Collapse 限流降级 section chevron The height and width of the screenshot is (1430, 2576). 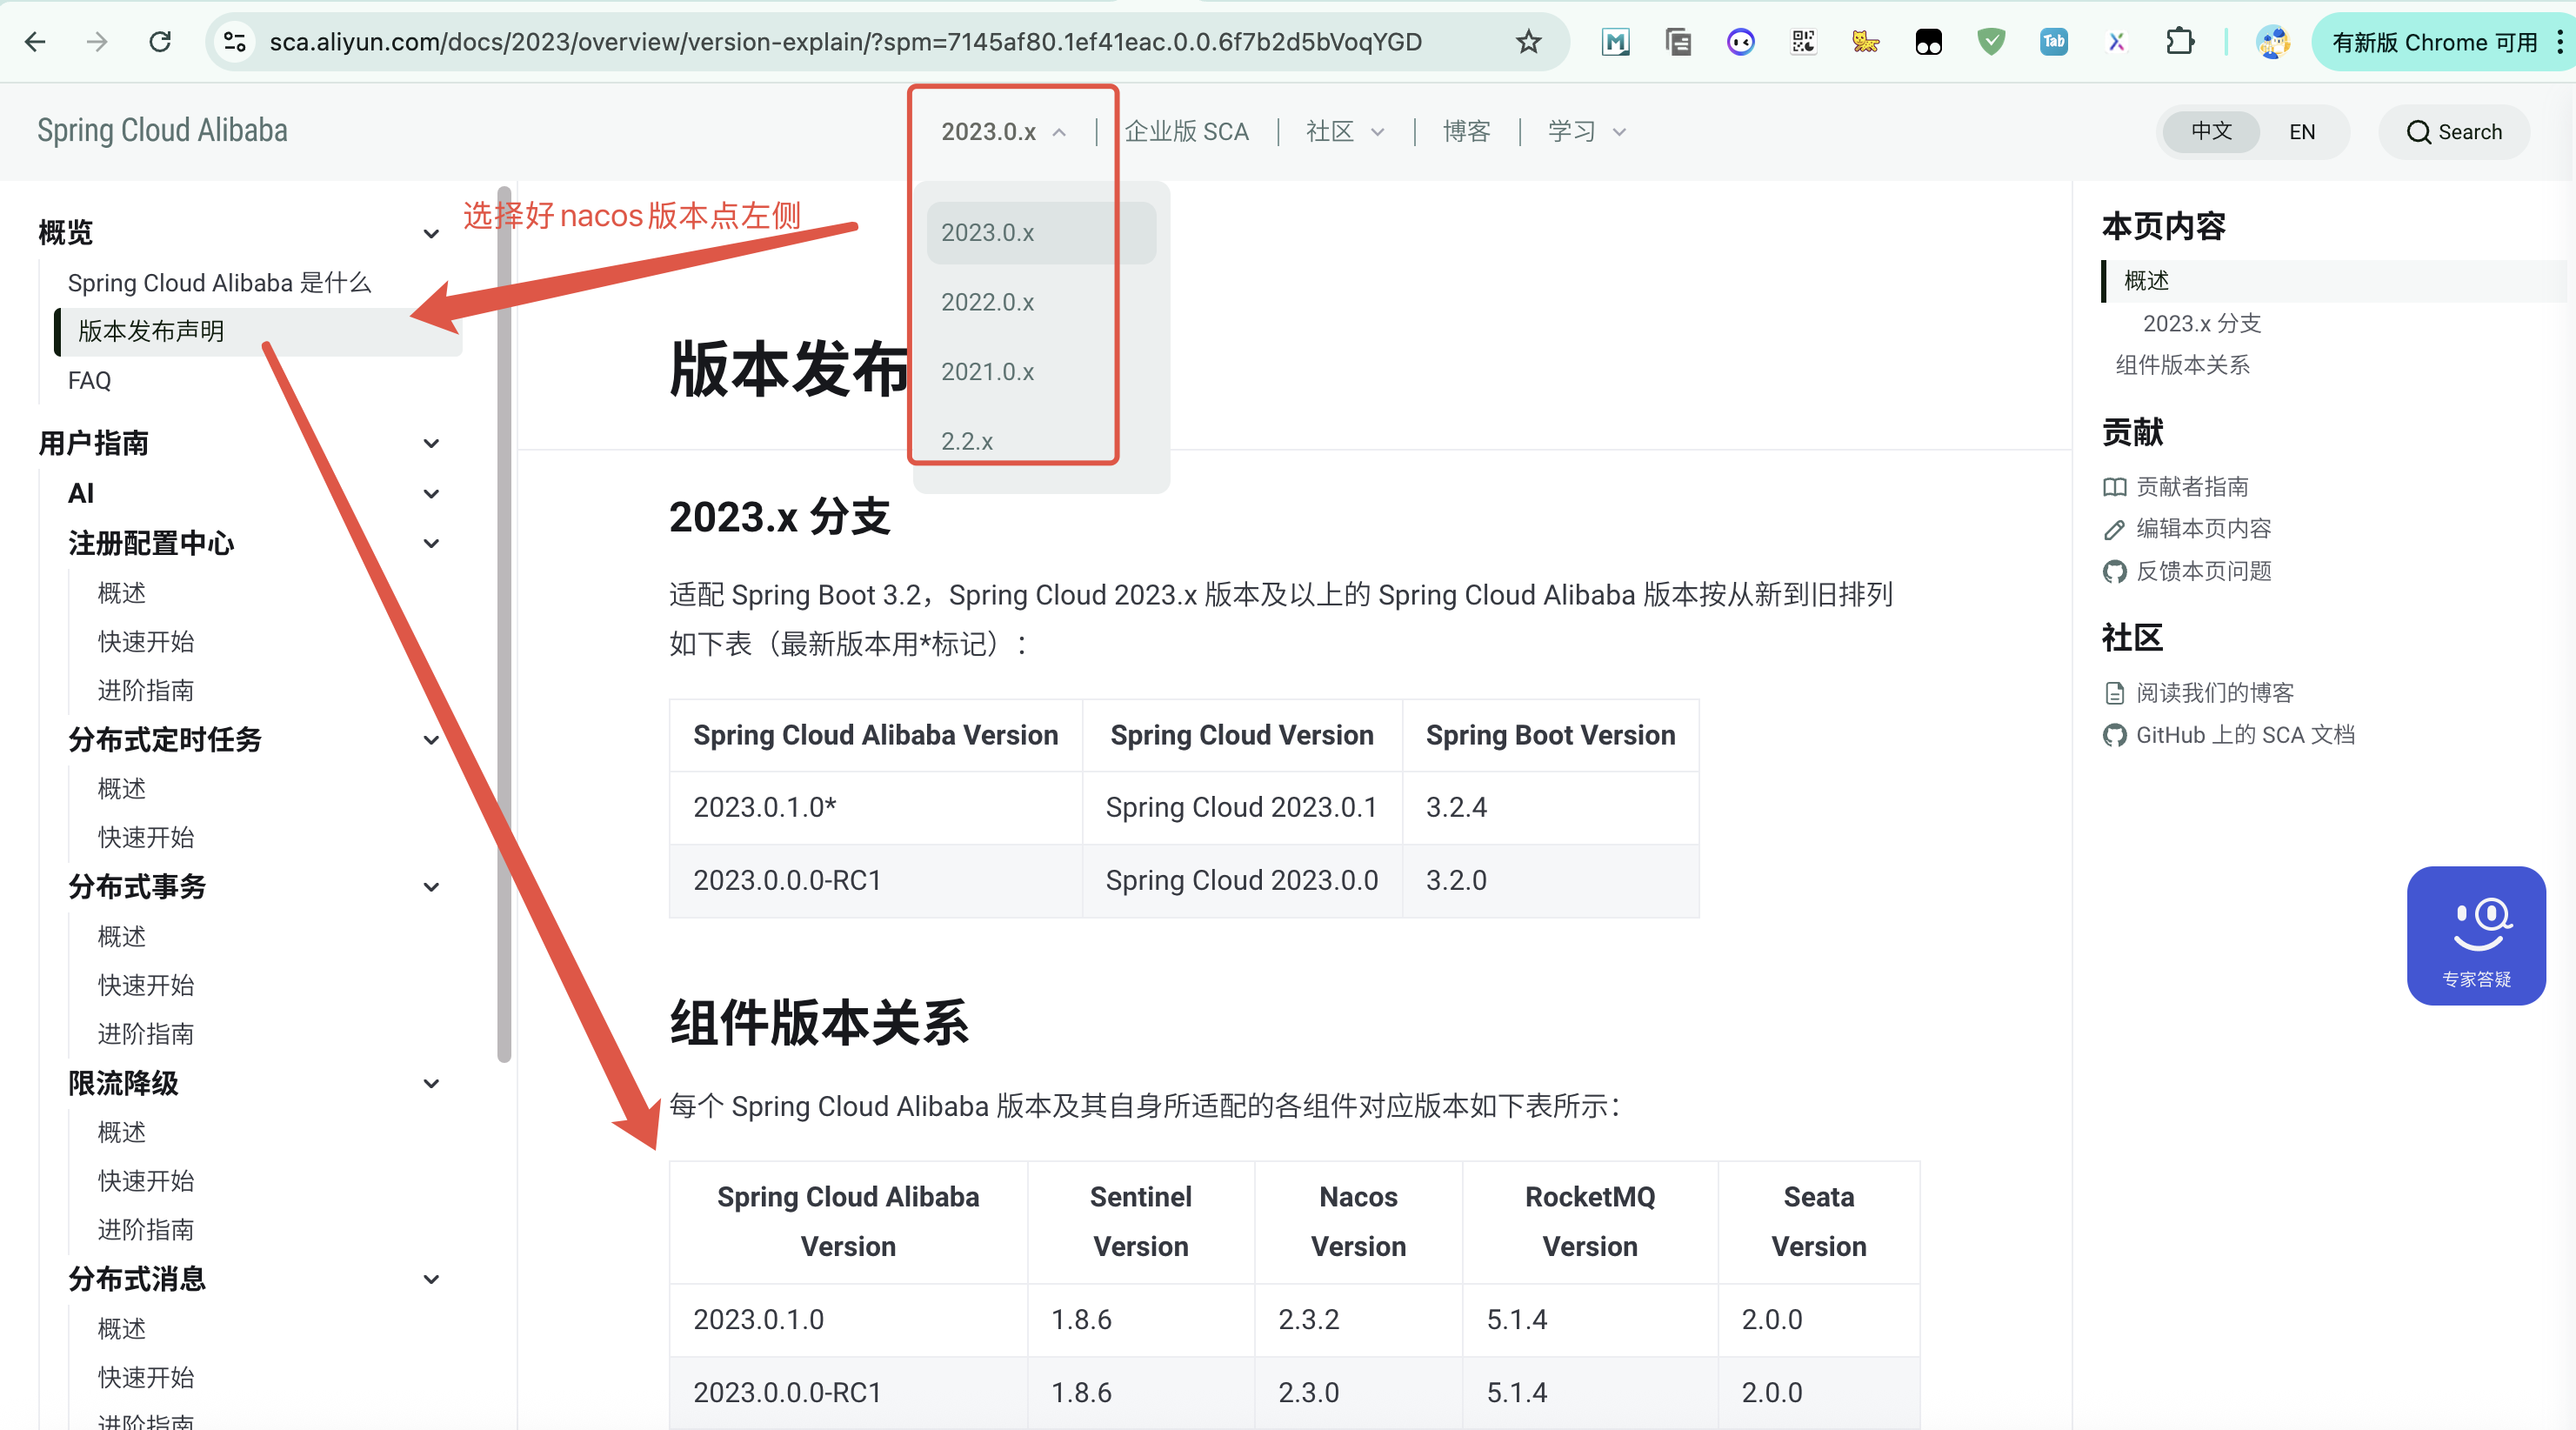(431, 1083)
